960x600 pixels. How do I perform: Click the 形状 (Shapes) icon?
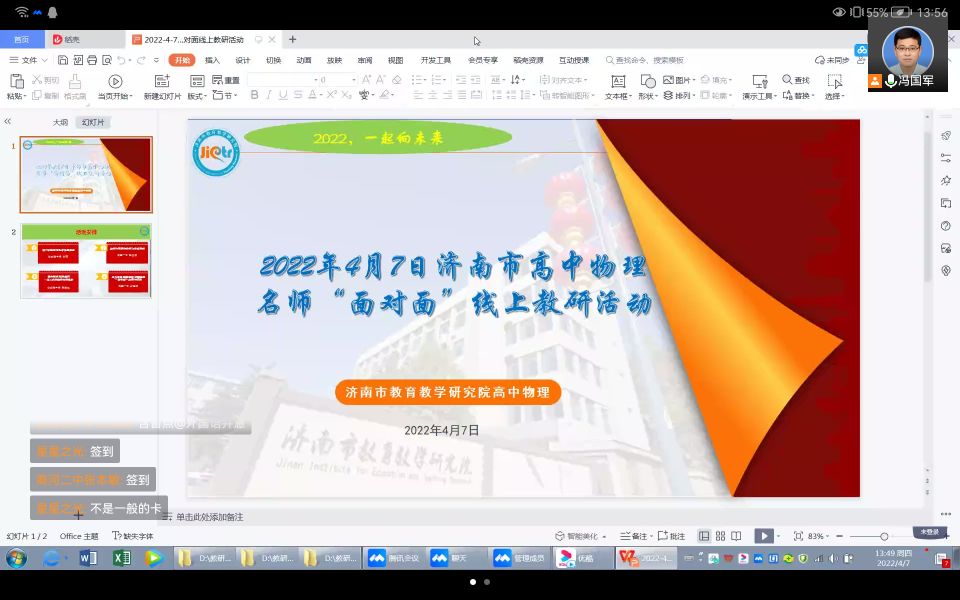click(648, 81)
